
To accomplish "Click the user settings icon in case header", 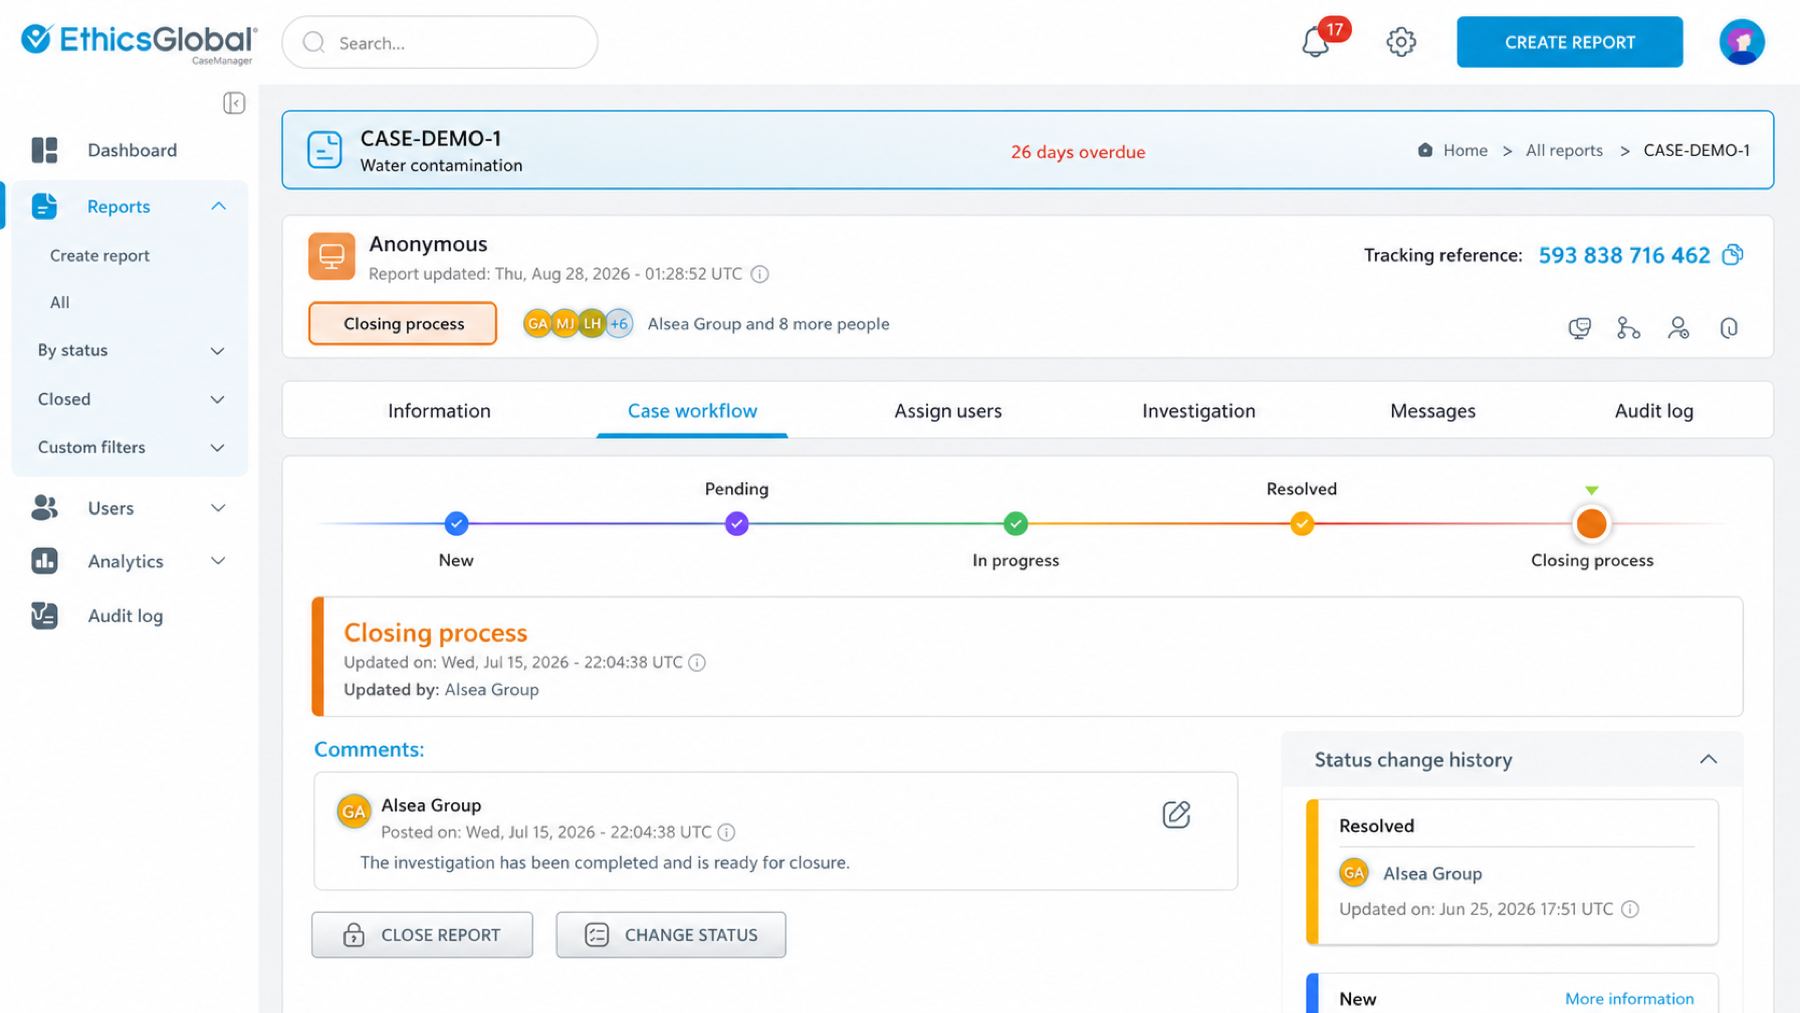I will [1678, 328].
